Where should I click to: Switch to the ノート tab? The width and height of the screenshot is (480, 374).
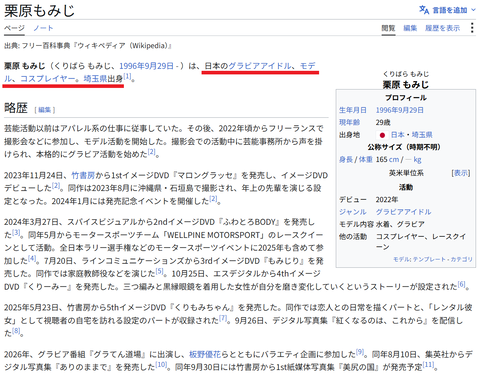point(43,28)
